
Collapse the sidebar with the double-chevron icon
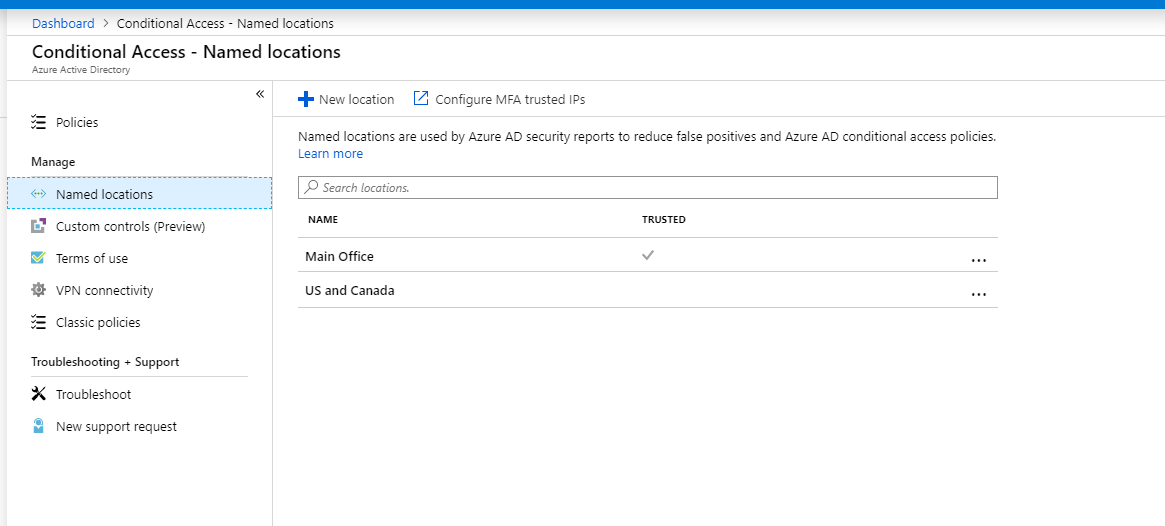260,94
